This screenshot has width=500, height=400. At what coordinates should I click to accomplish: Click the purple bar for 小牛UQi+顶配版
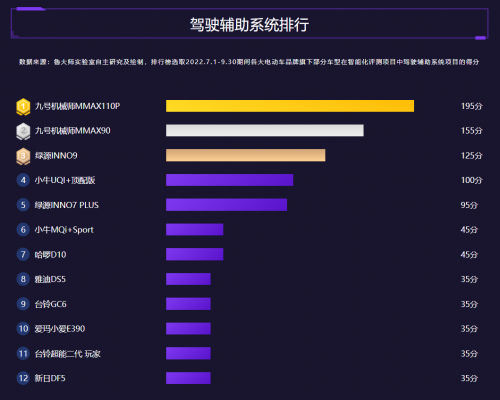pyautogui.click(x=229, y=180)
